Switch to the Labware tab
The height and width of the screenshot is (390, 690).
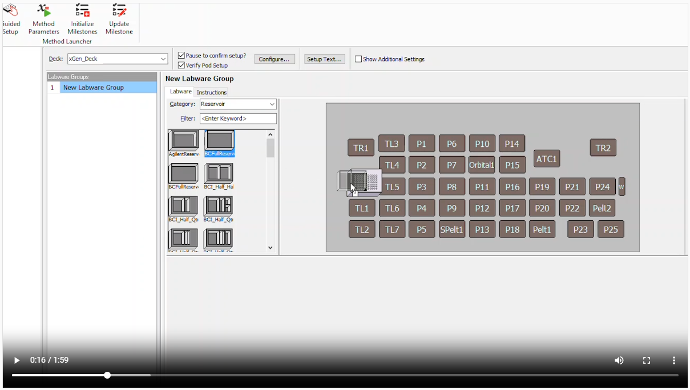click(181, 92)
